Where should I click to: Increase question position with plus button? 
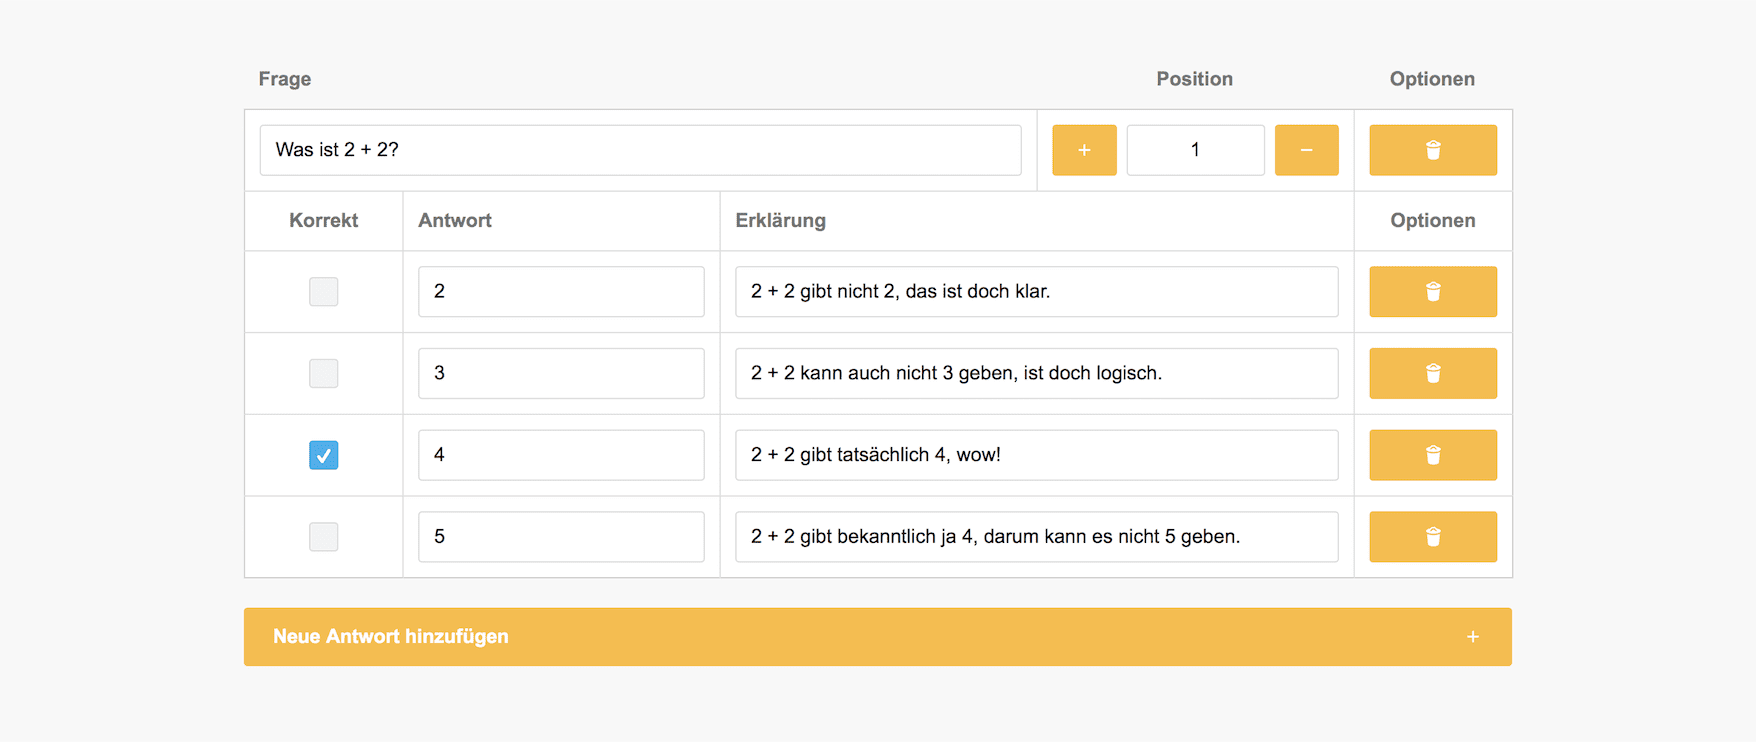(x=1084, y=150)
